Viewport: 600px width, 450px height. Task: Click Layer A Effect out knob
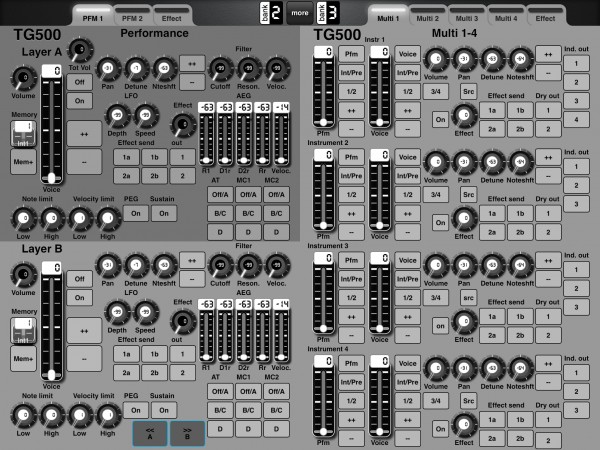[183, 125]
